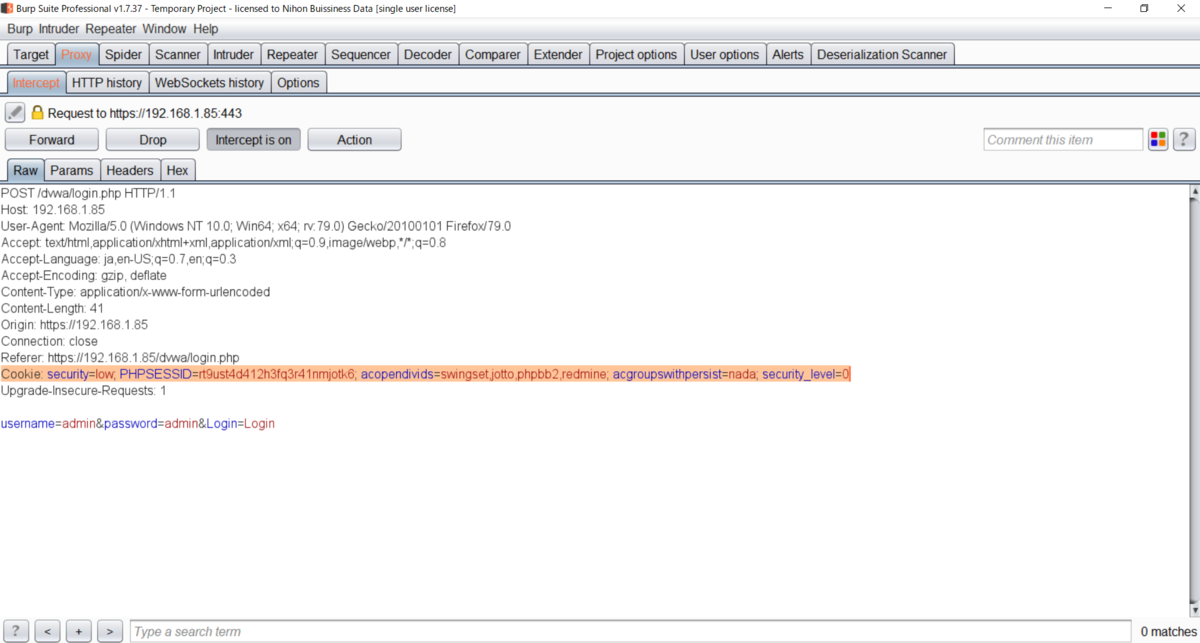Open the Proxy Options sub-tab
The image size is (1200, 643).
tap(299, 83)
